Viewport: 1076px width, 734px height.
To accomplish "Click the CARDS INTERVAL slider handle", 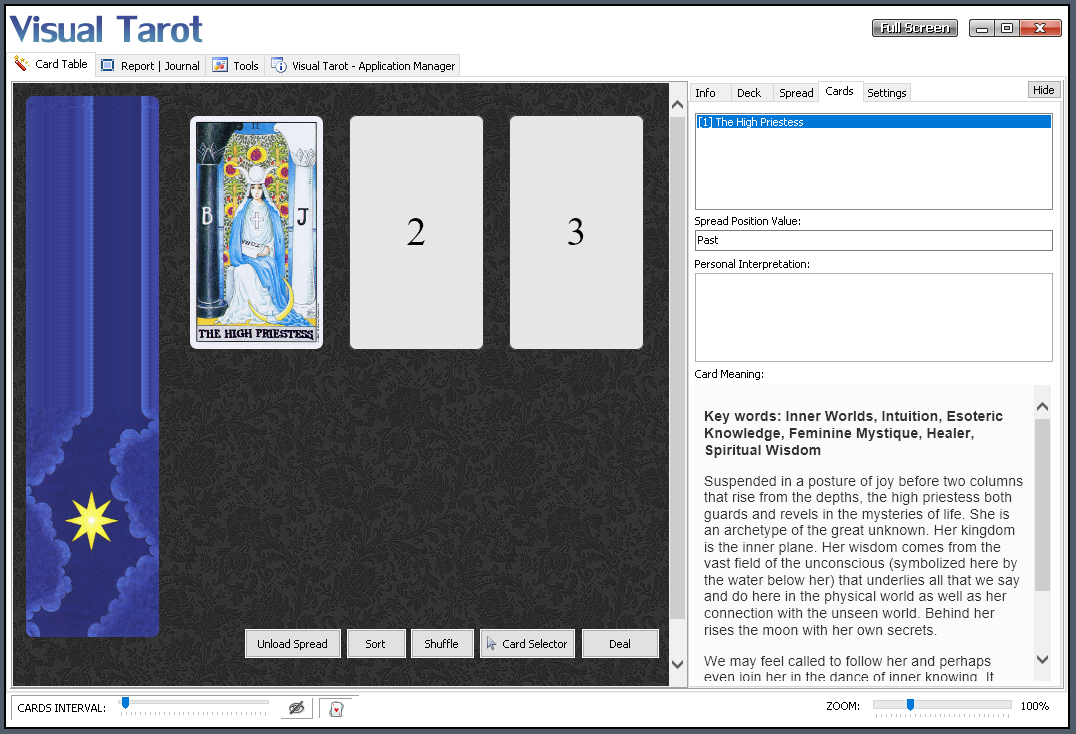I will pos(125,702).
